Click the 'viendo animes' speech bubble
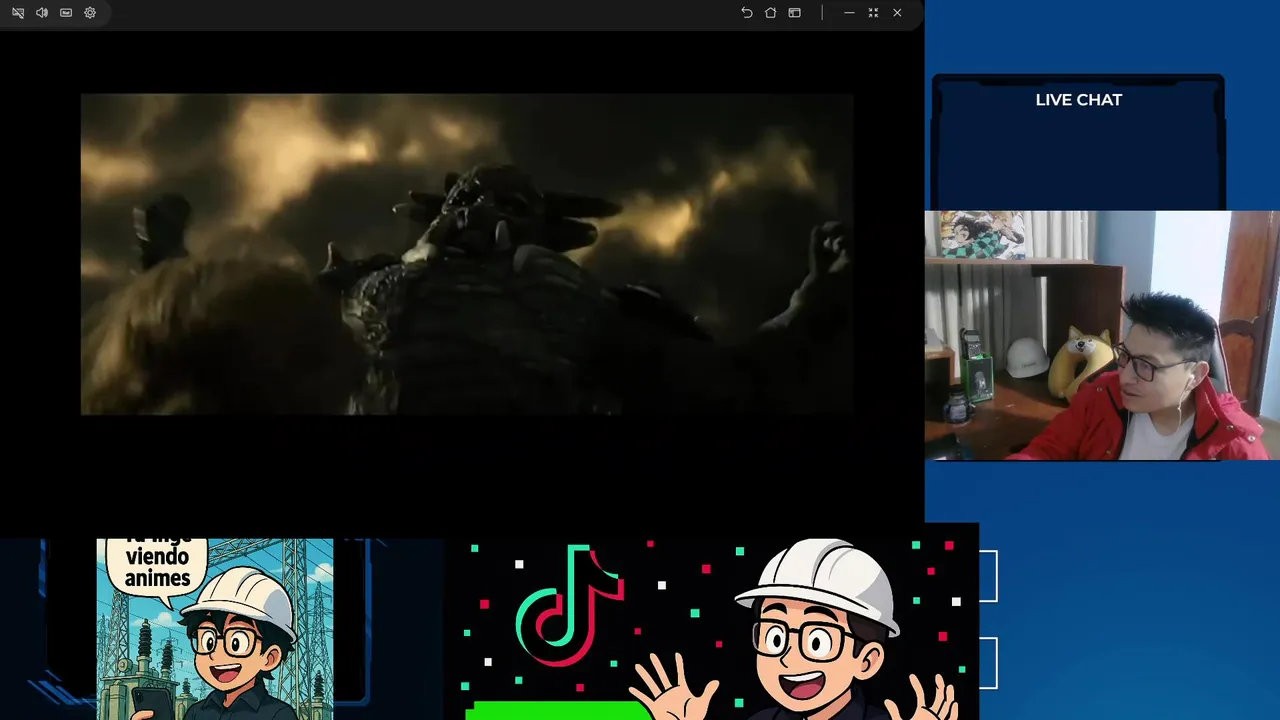Screen dimensions: 1280x720 pyautogui.click(x=157, y=568)
